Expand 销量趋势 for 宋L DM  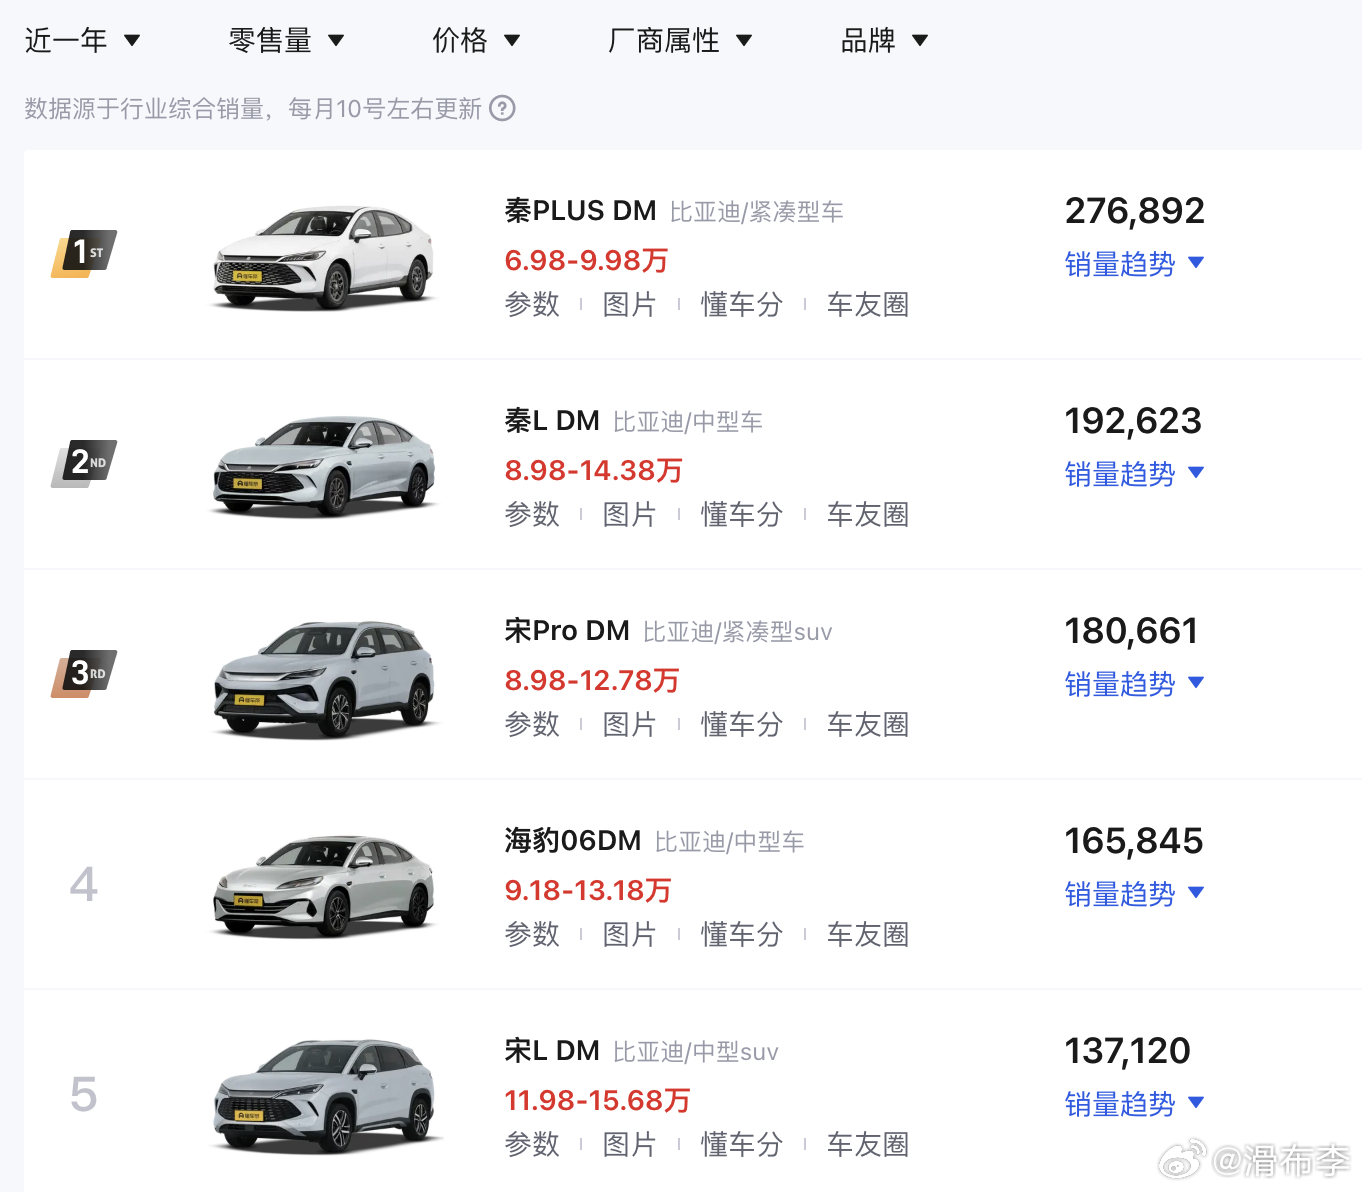1134,1104
